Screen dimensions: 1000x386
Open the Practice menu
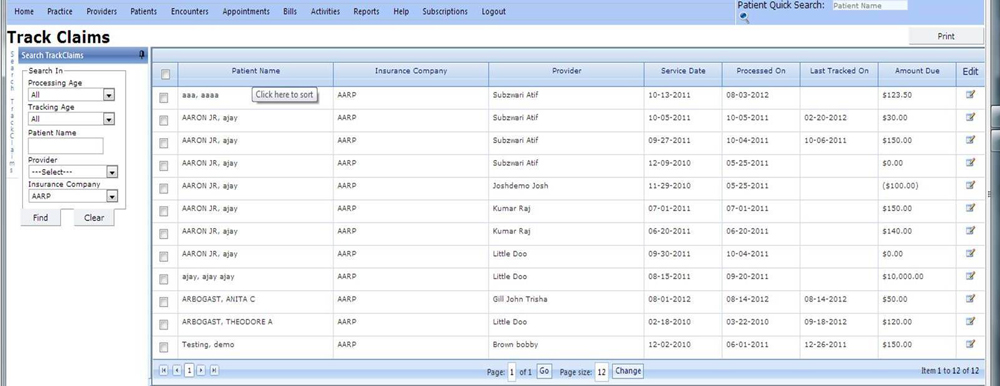60,11
